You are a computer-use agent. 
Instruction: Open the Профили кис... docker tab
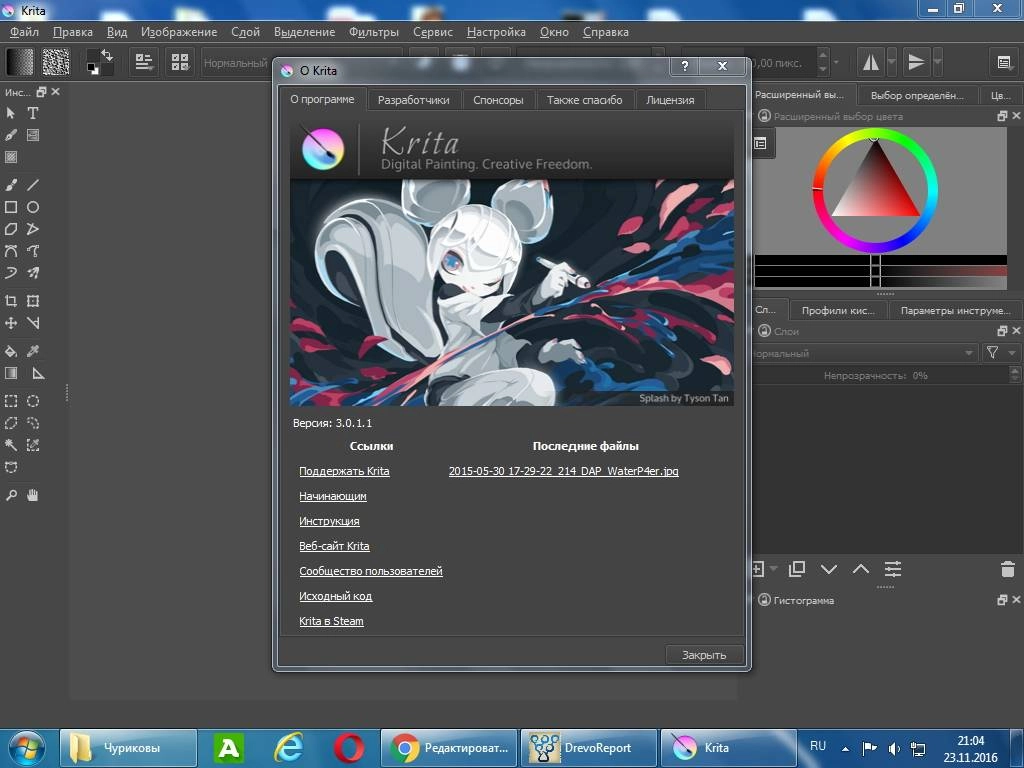[x=838, y=310]
